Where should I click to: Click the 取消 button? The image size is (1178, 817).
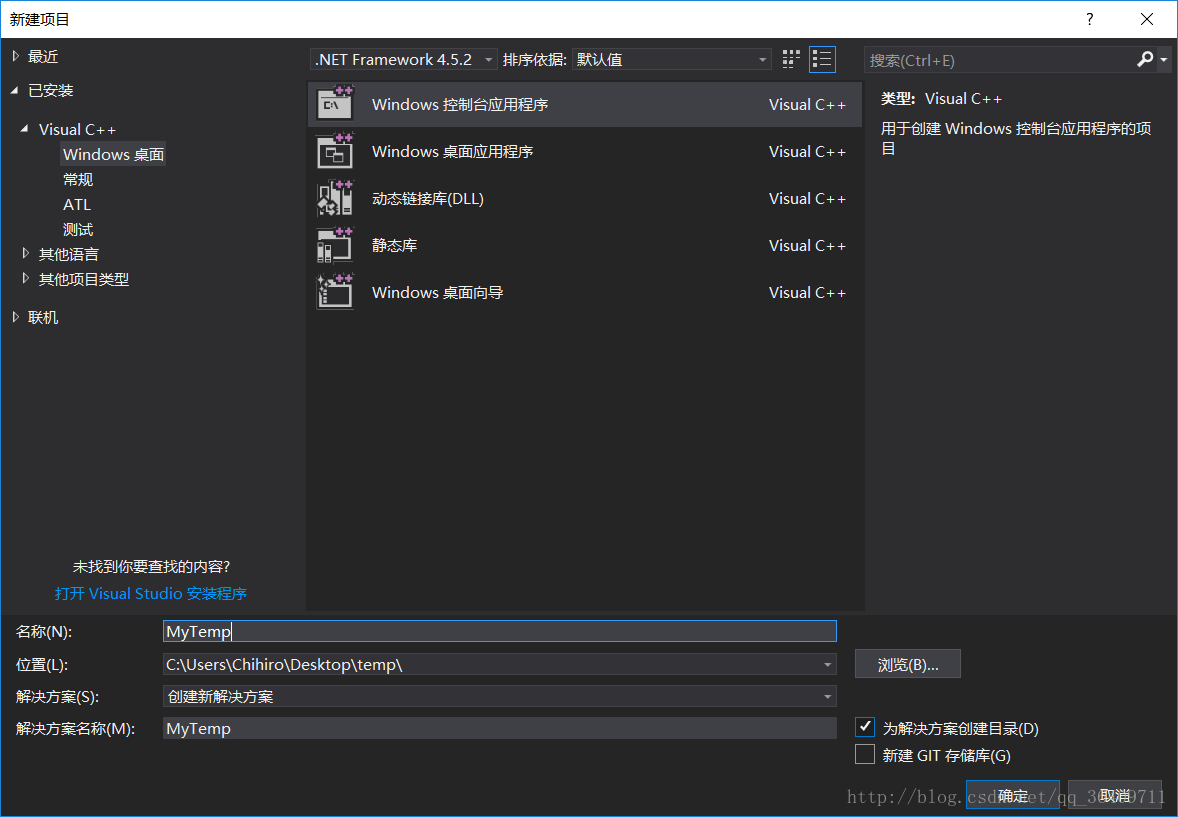pyautogui.click(x=1115, y=794)
